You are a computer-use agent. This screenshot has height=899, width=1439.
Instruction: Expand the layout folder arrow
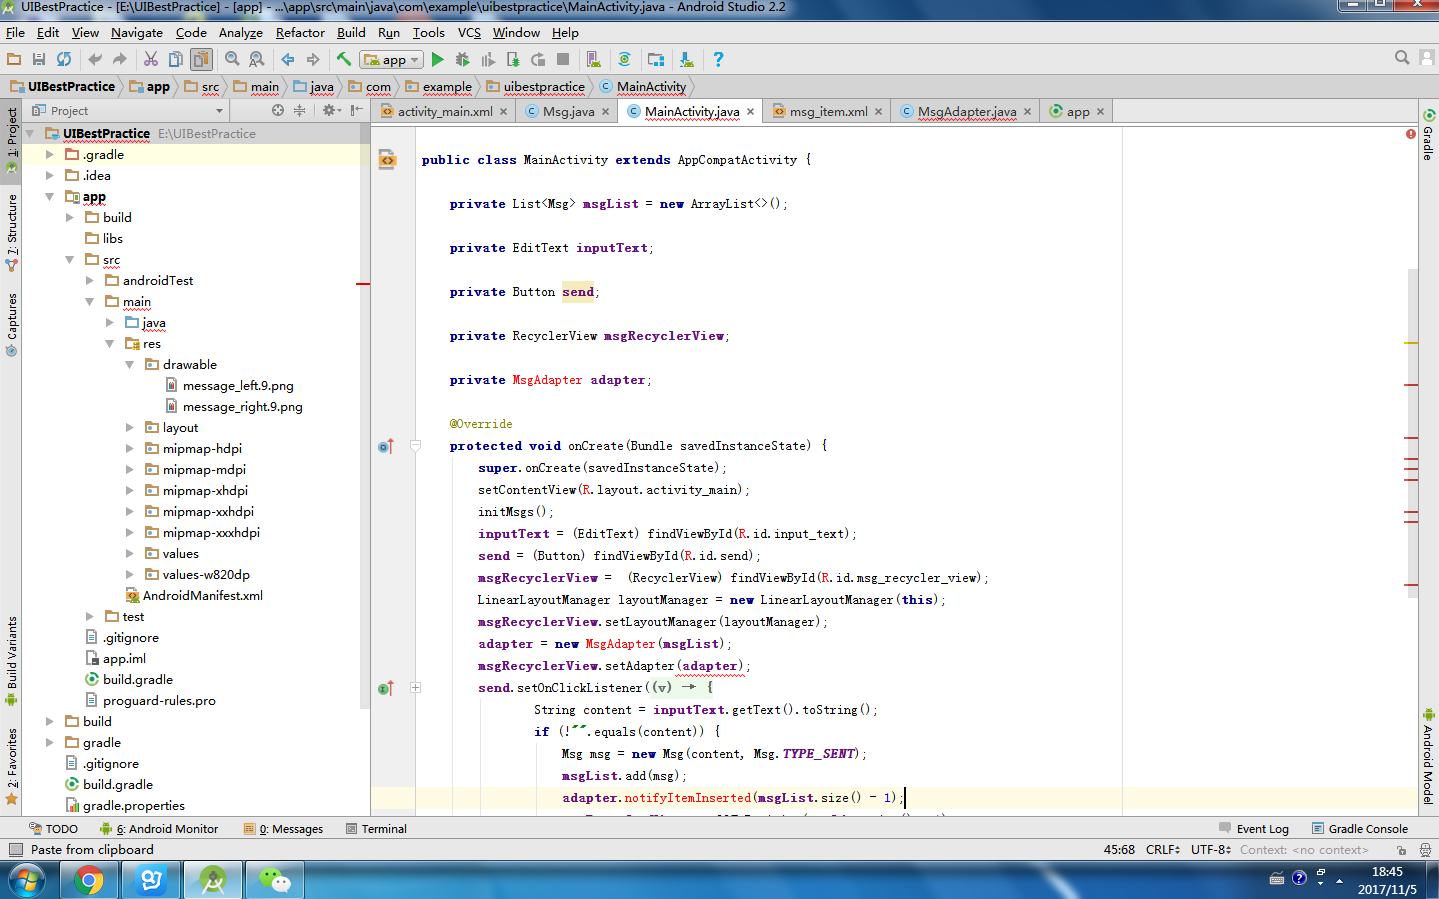coord(129,428)
